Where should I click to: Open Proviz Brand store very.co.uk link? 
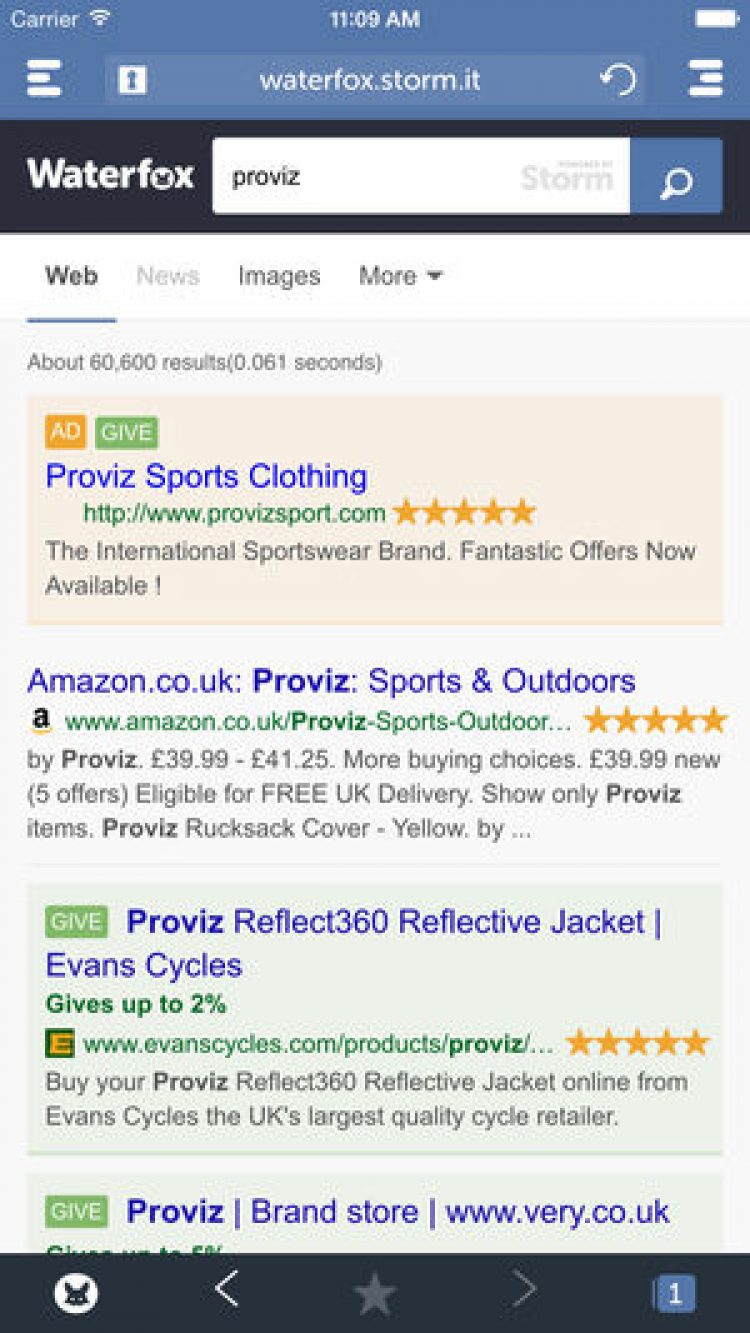397,1212
